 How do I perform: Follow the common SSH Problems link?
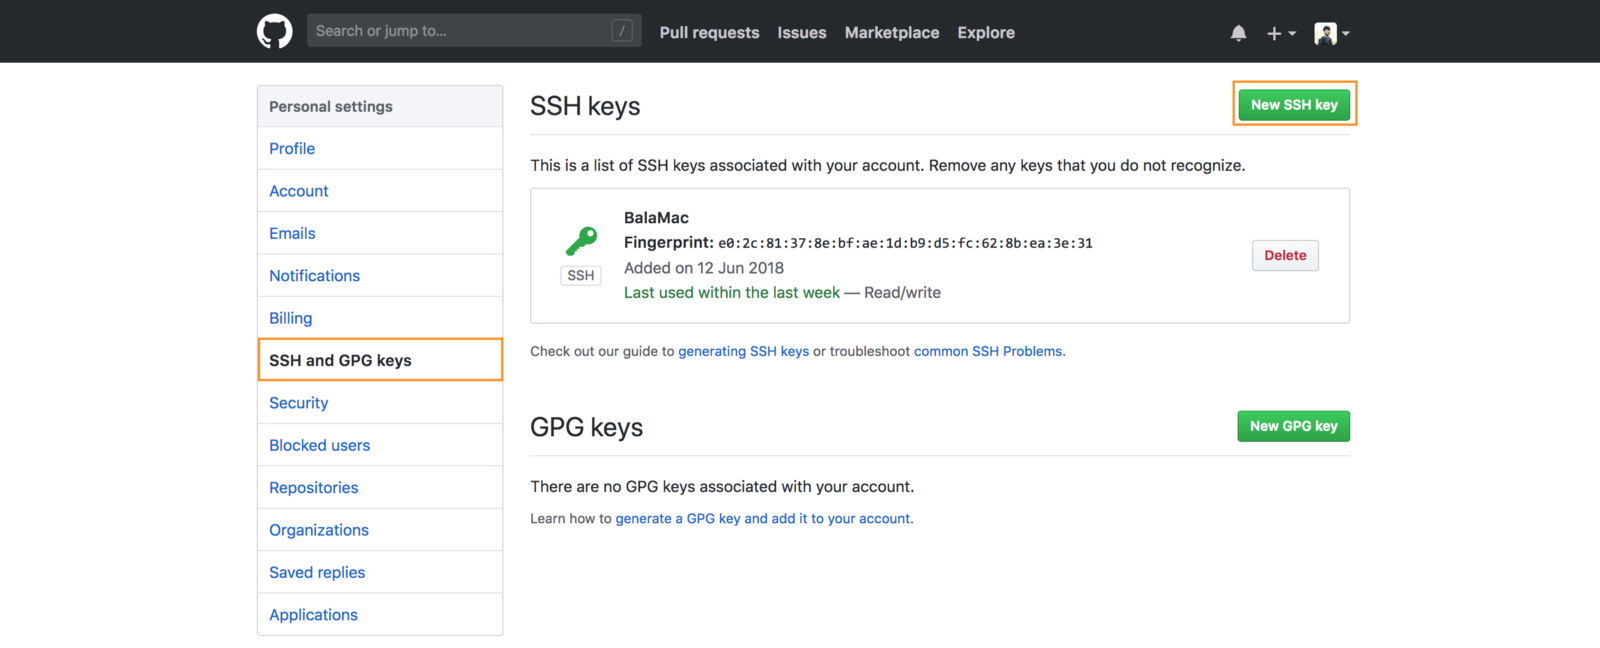point(988,352)
